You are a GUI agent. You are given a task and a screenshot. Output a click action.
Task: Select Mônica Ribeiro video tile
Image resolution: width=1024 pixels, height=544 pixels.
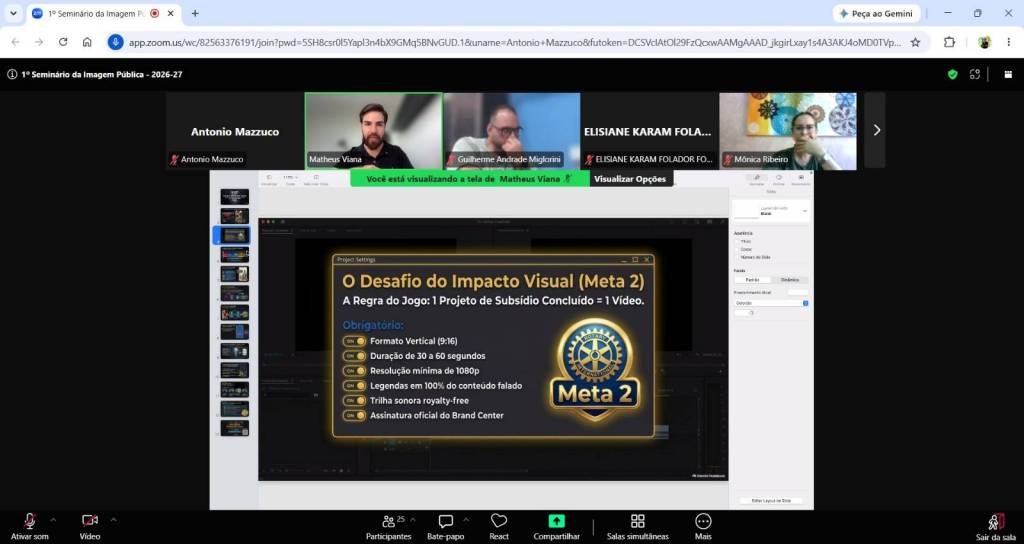(788, 131)
